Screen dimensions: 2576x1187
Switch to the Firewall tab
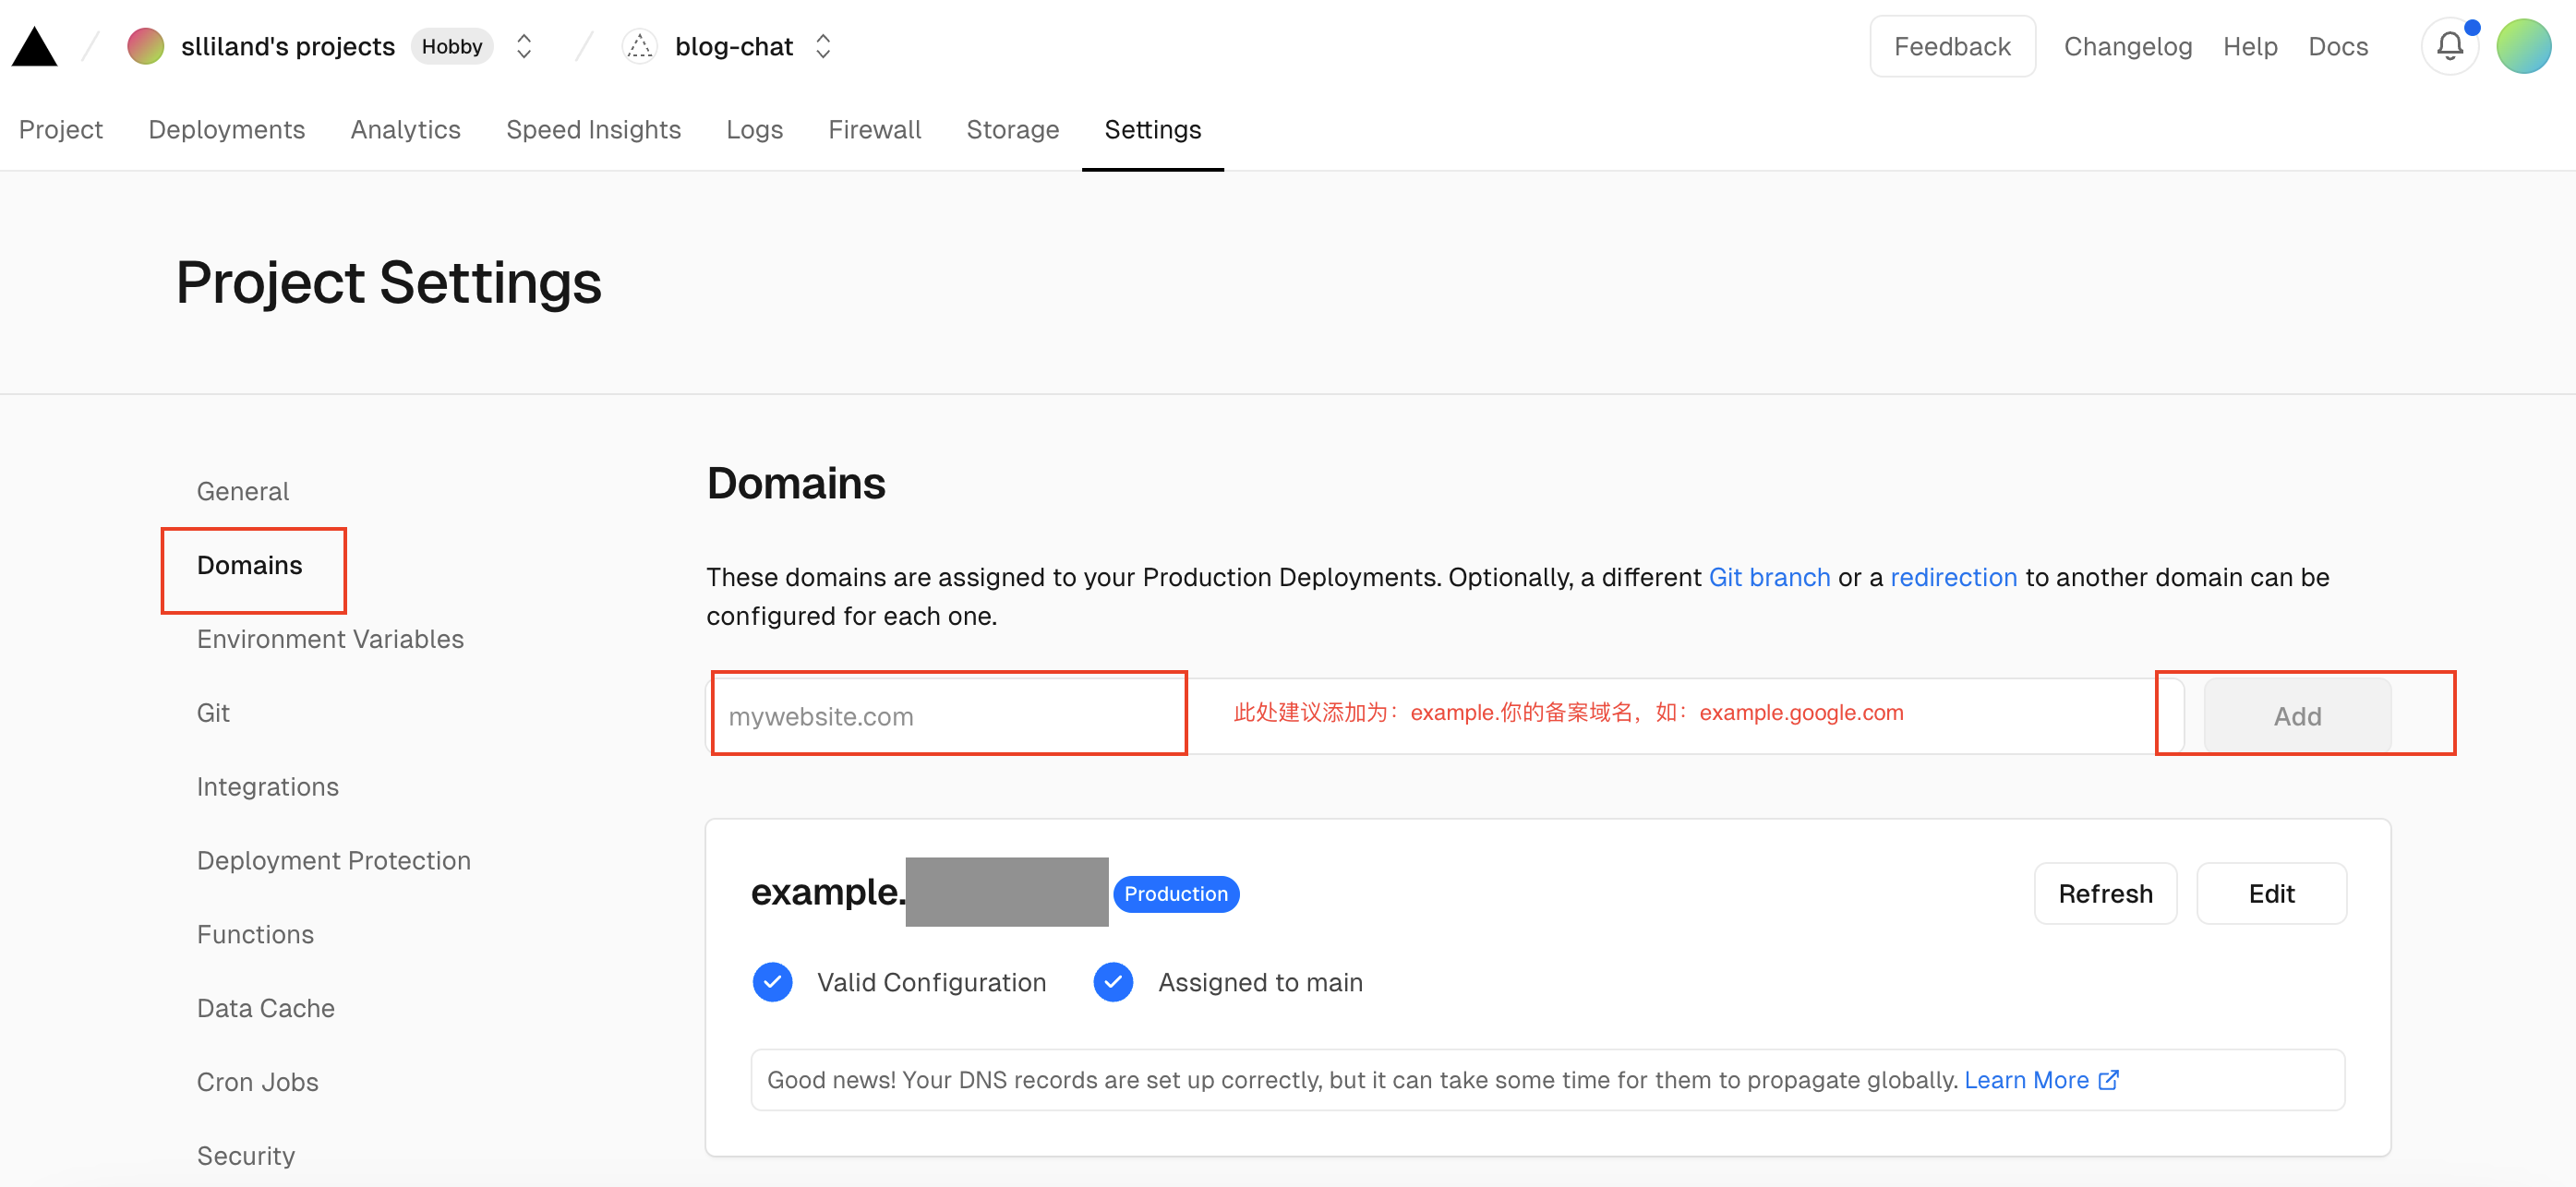pyautogui.click(x=875, y=130)
